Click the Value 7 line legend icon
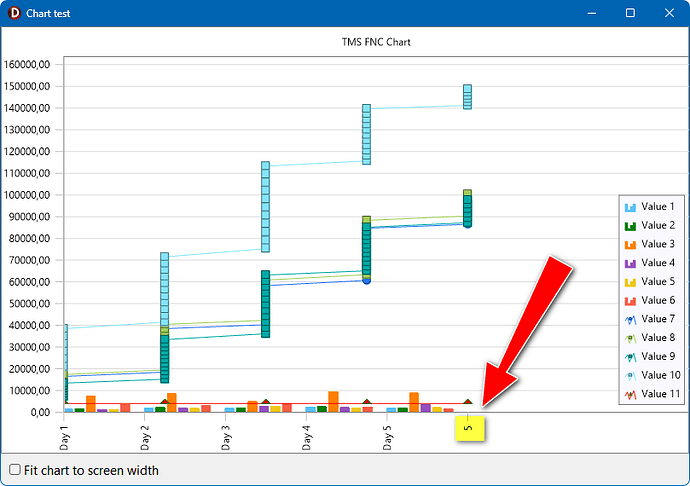Viewport: 690px width, 486px height. (630, 320)
